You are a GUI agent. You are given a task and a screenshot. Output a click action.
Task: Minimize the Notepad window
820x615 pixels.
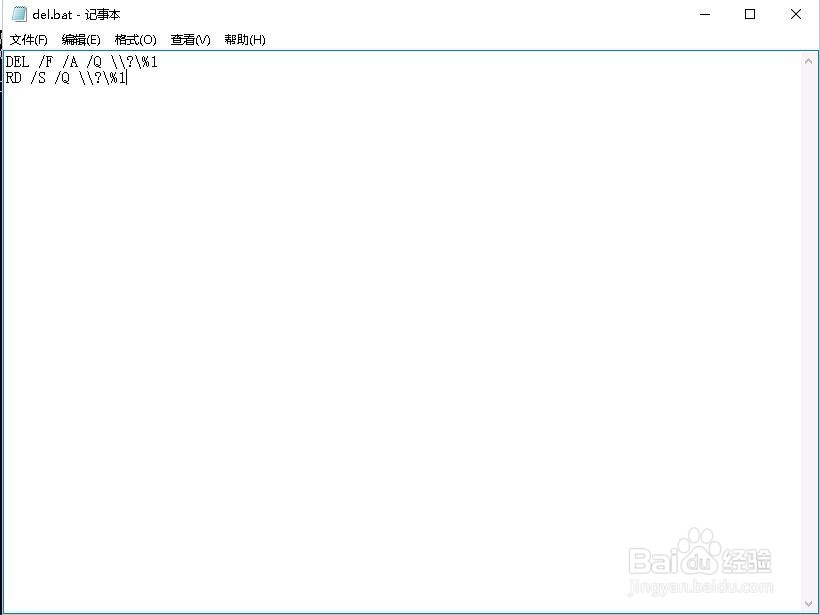[705, 14]
